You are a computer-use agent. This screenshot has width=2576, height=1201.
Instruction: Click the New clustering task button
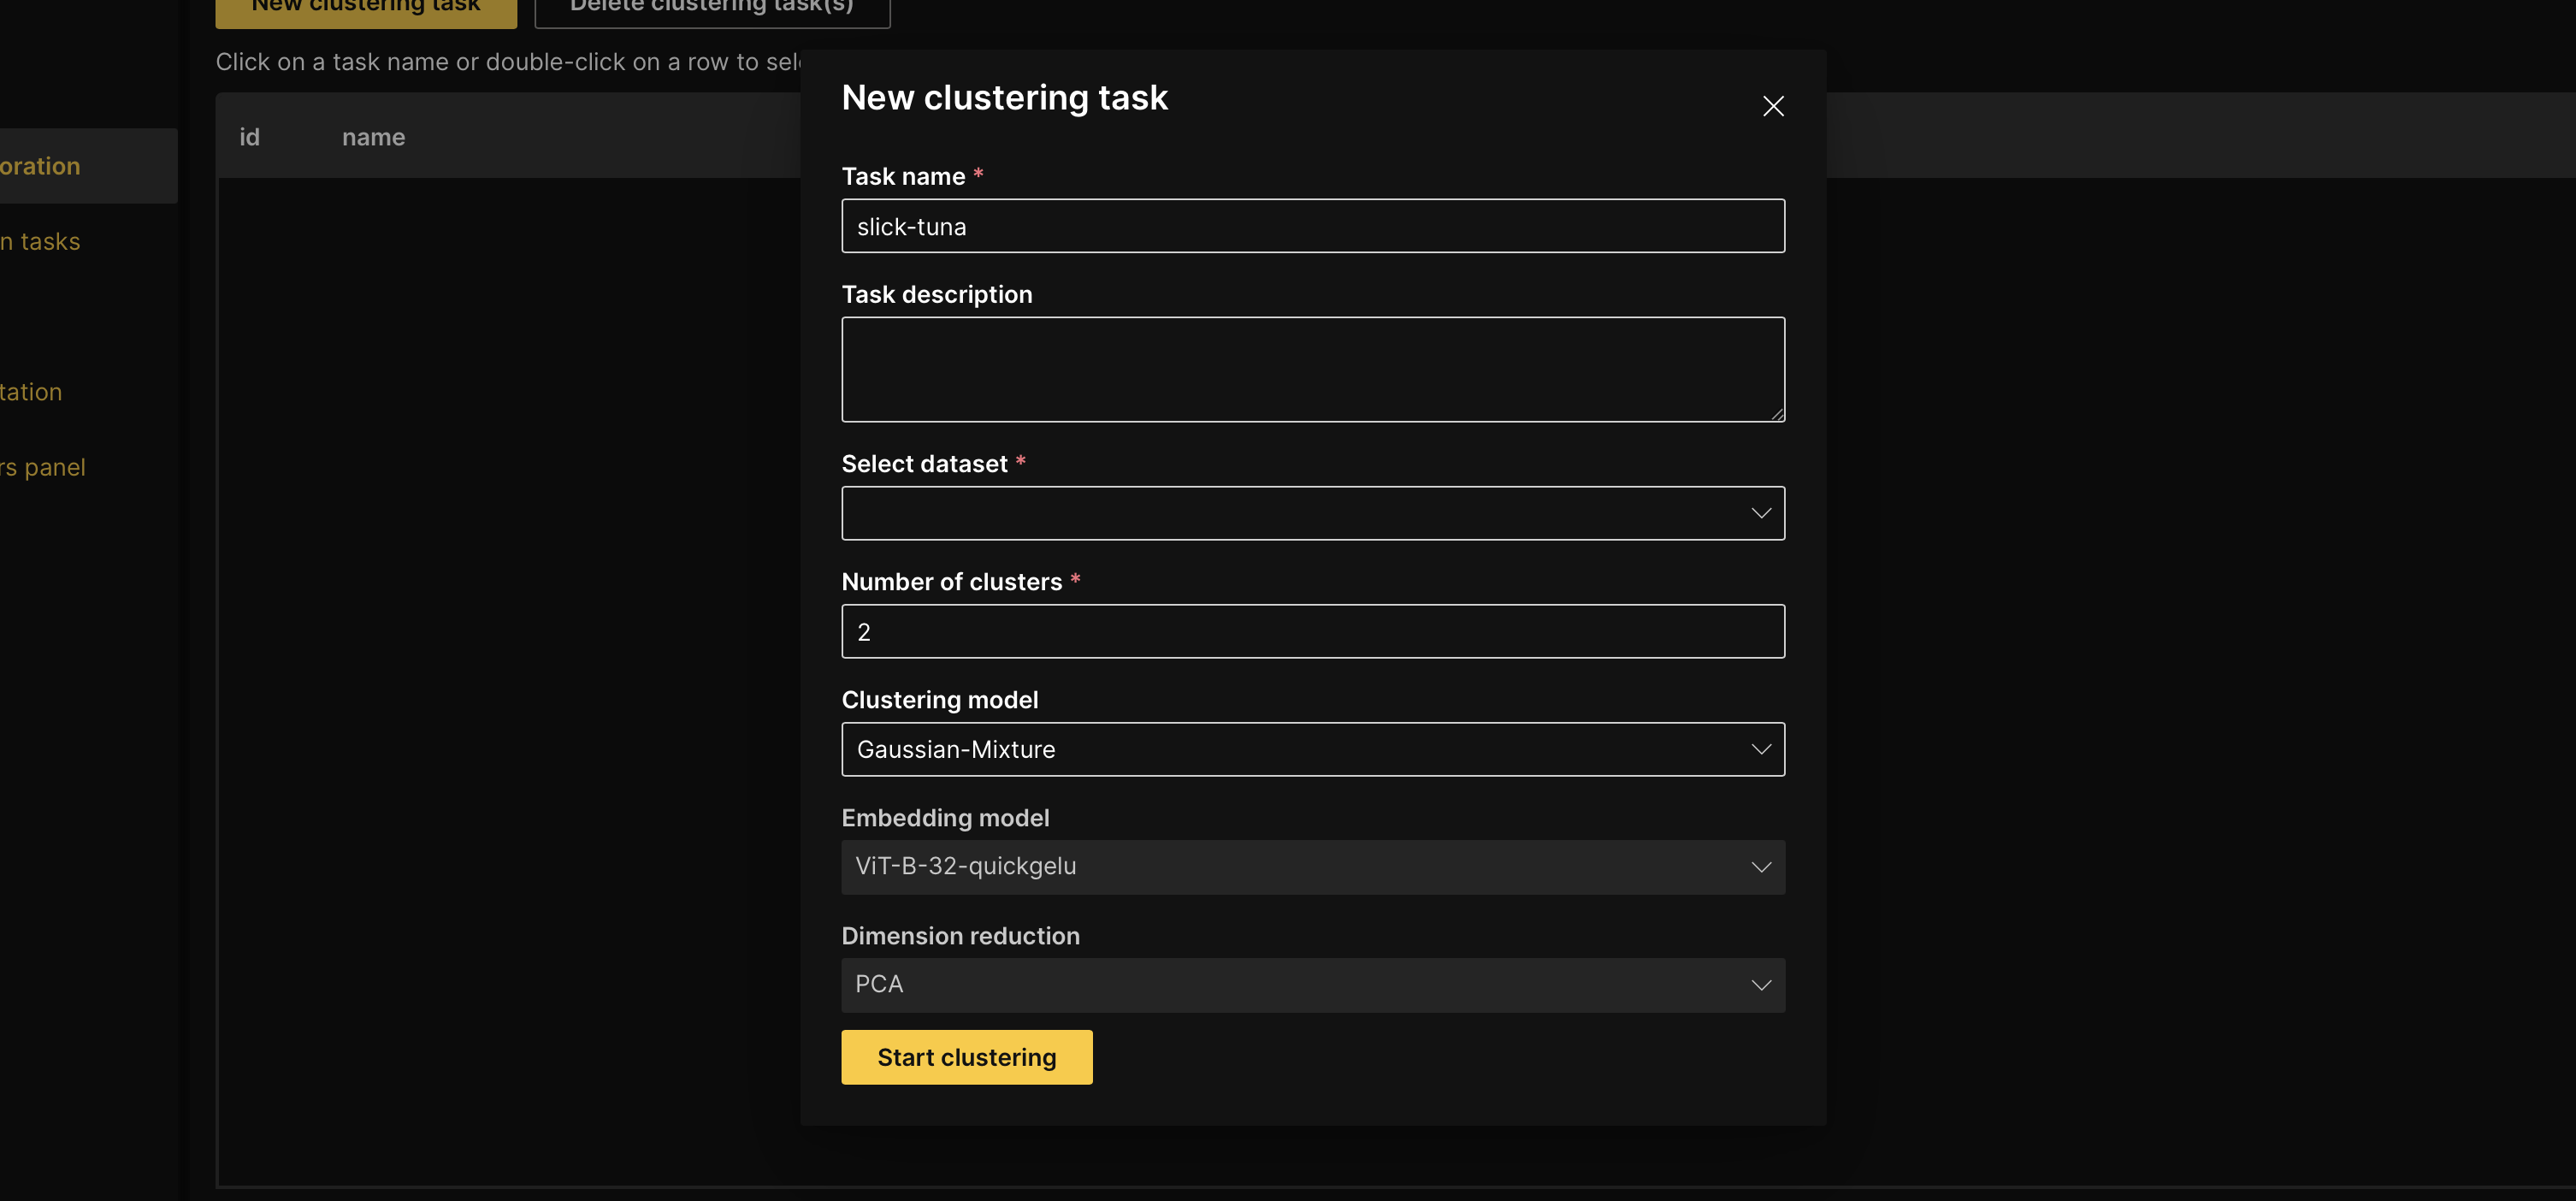point(366,8)
